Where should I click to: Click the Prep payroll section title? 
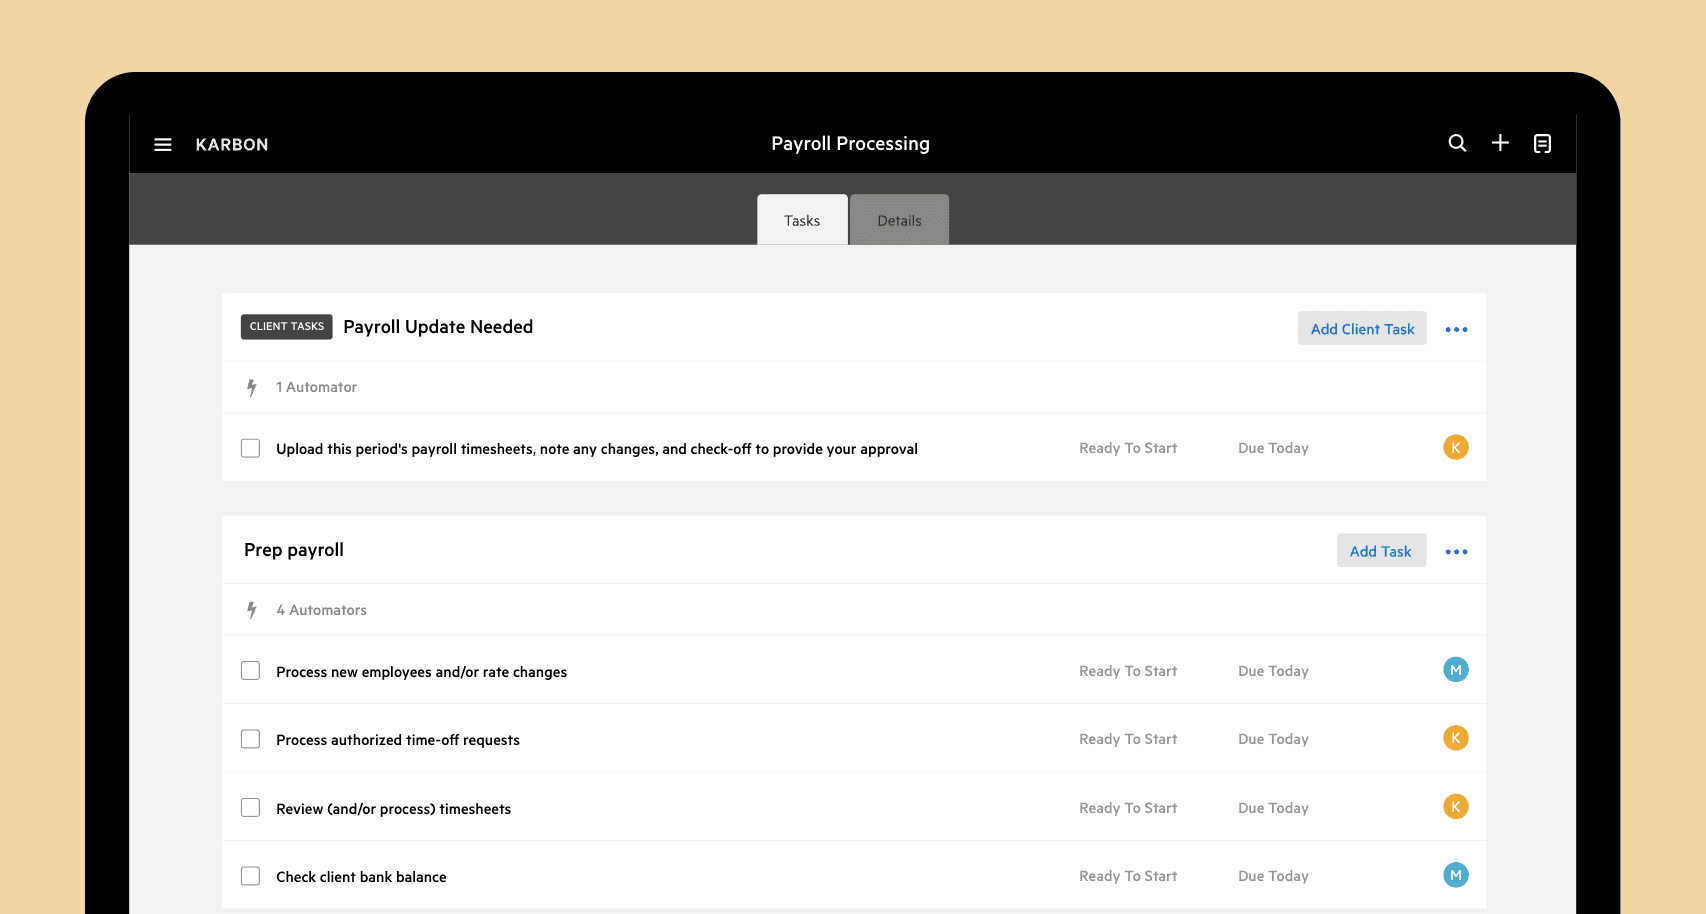(x=294, y=550)
